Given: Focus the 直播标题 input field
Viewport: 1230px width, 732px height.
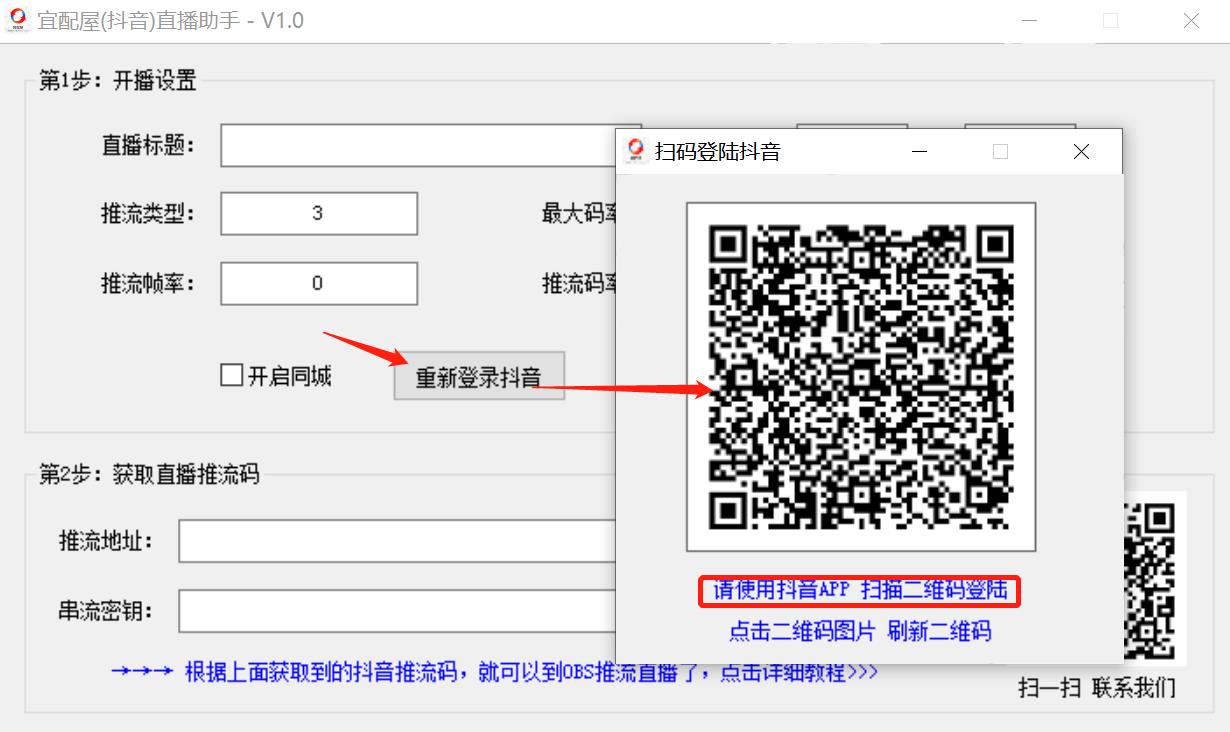Looking at the screenshot, I should [418, 145].
